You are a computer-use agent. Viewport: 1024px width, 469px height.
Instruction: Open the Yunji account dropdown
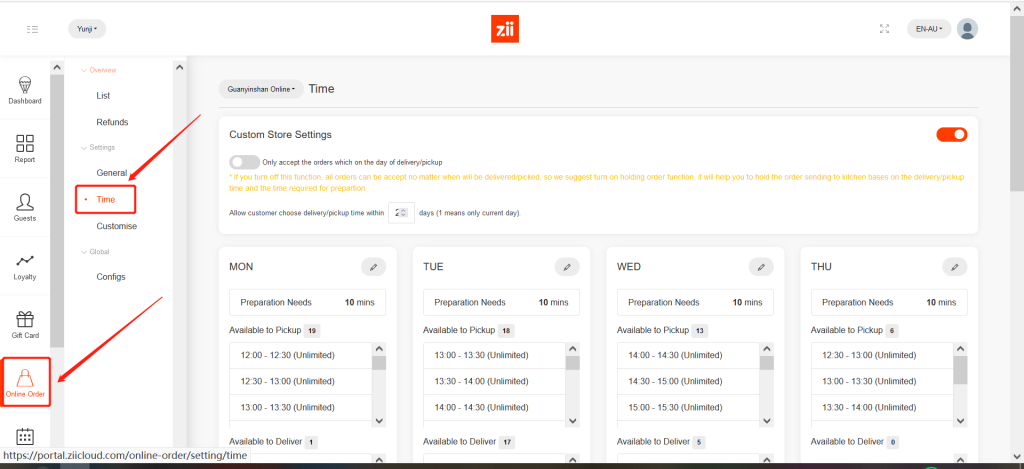[87, 29]
